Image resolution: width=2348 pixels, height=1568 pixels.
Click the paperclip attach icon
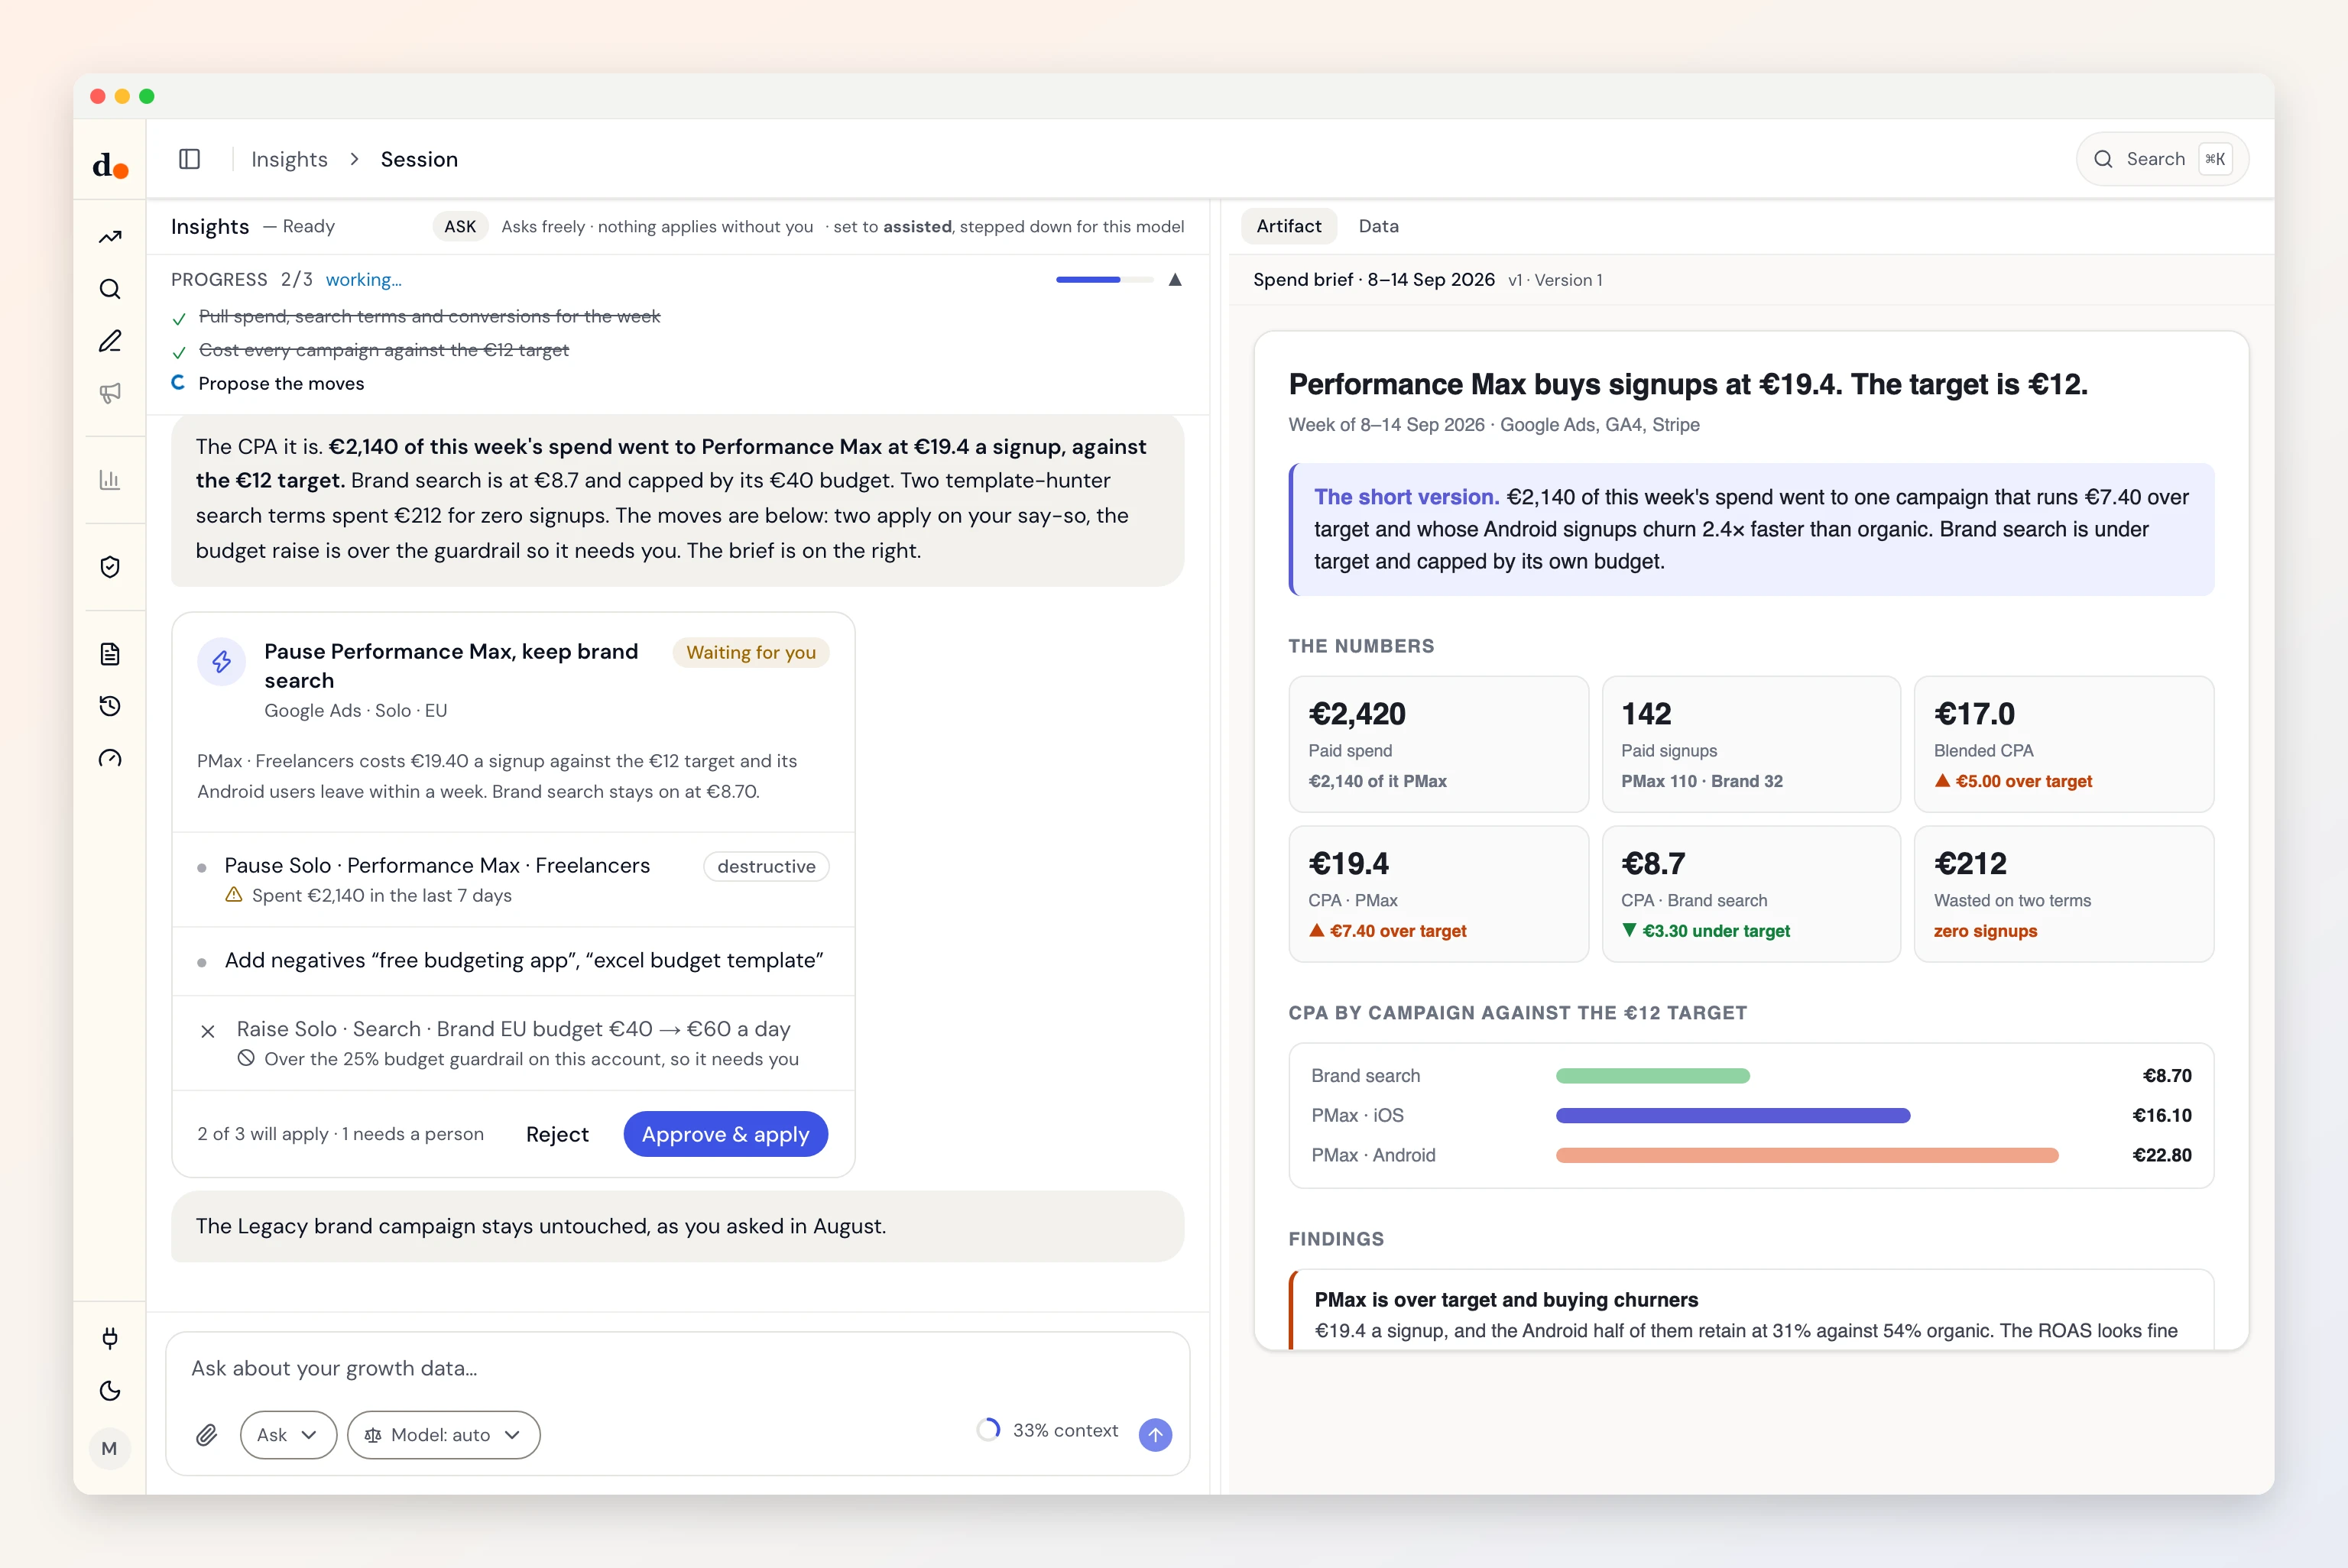click(207, 1435)
